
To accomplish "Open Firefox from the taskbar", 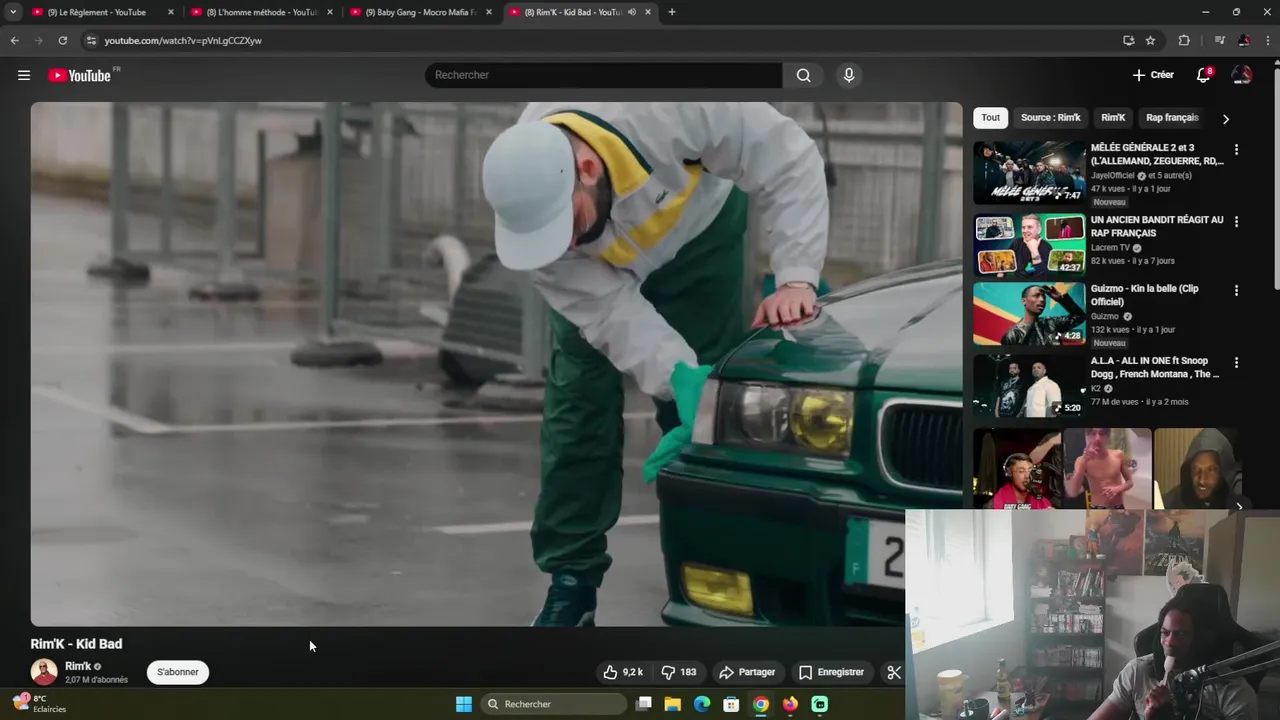I will 790,704.
